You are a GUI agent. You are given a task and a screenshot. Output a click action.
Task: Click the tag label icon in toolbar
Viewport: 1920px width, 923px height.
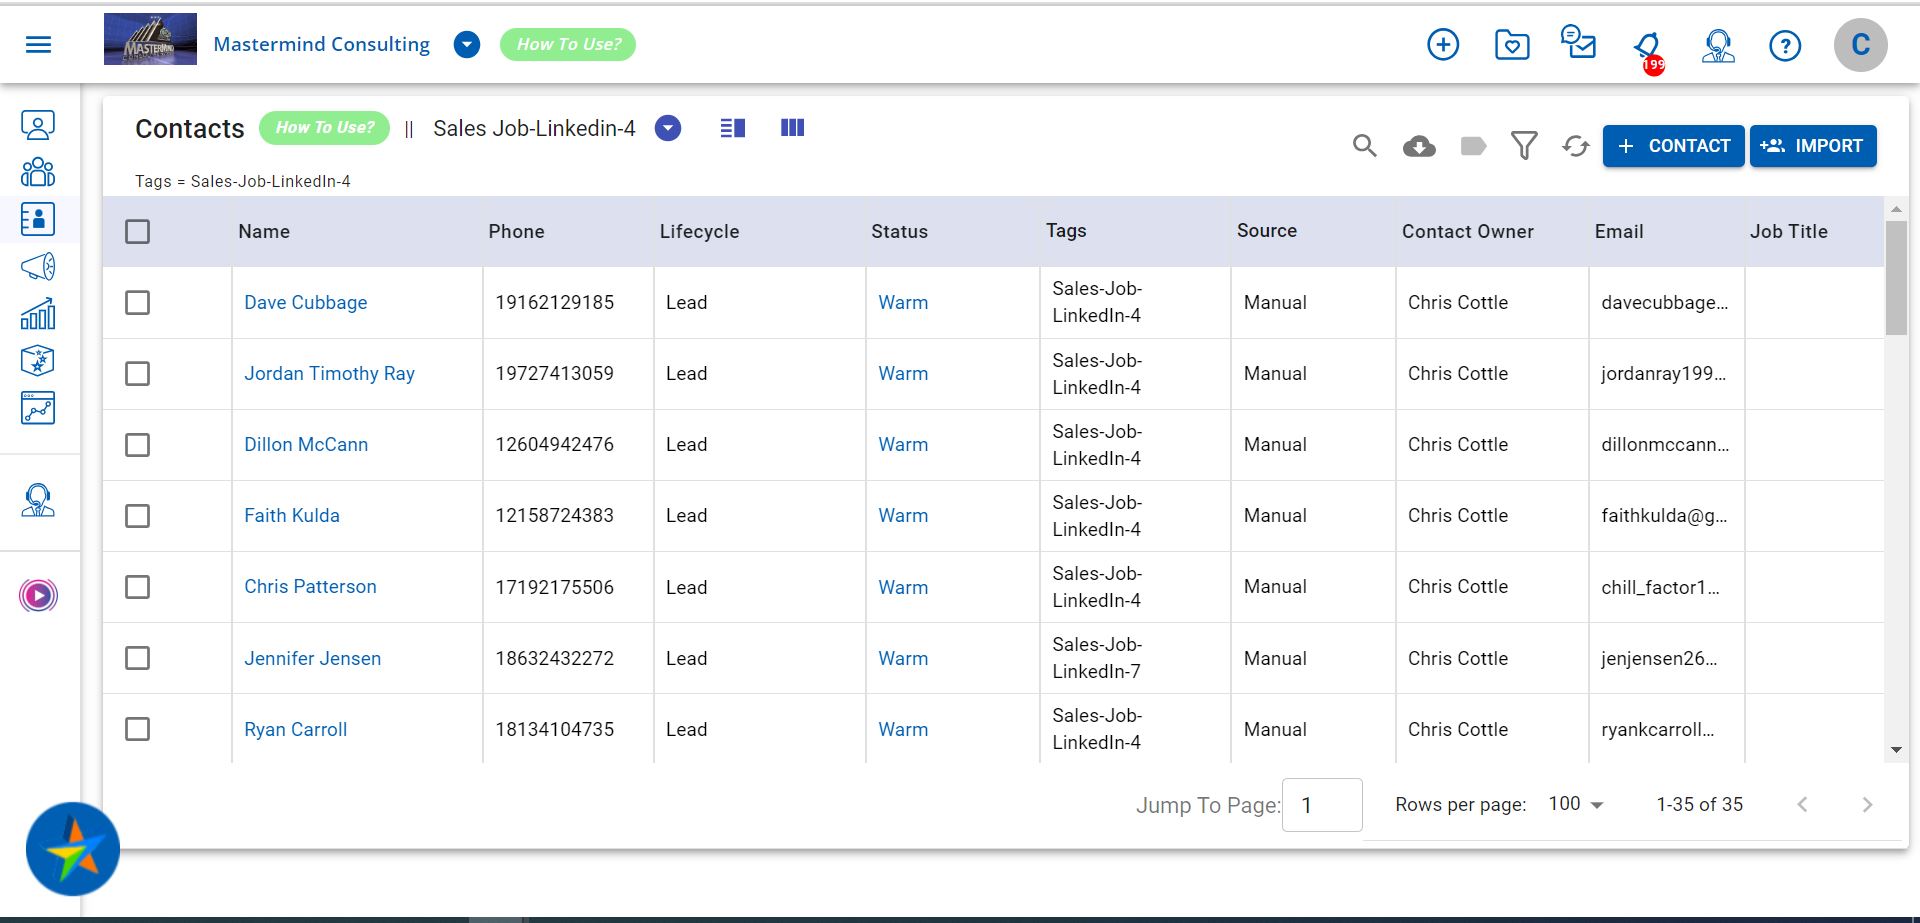(1473, 147)
